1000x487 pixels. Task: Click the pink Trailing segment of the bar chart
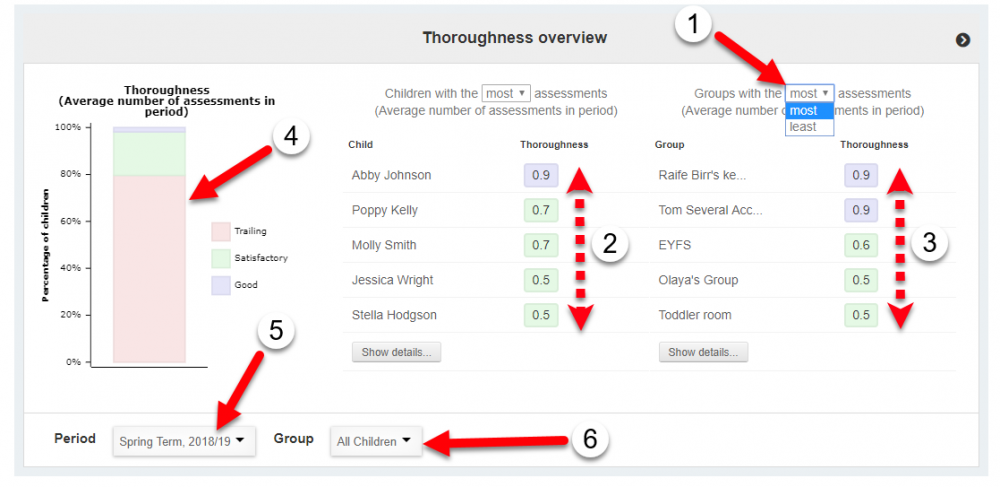(x=149, y=268)
